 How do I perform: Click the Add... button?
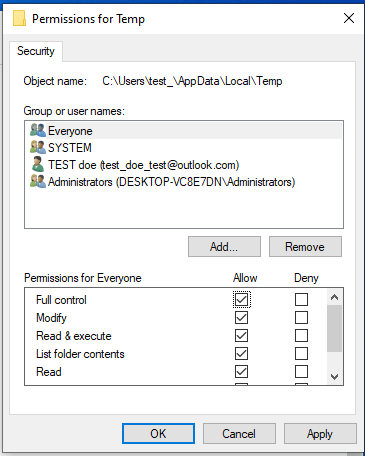(224, 247)
